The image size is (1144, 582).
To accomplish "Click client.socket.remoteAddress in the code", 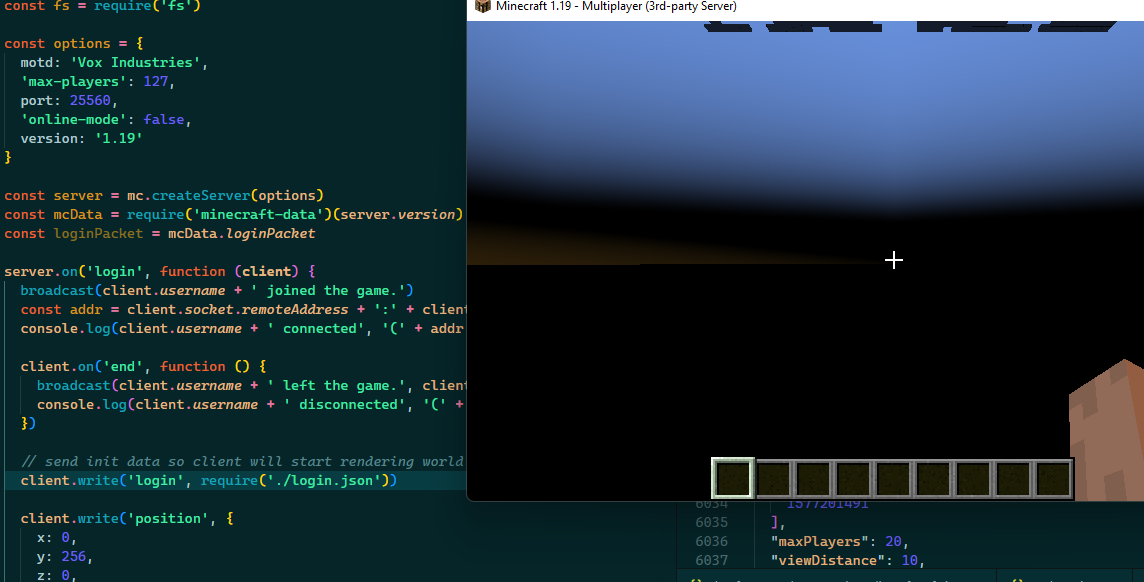I will tap(237, 309).
